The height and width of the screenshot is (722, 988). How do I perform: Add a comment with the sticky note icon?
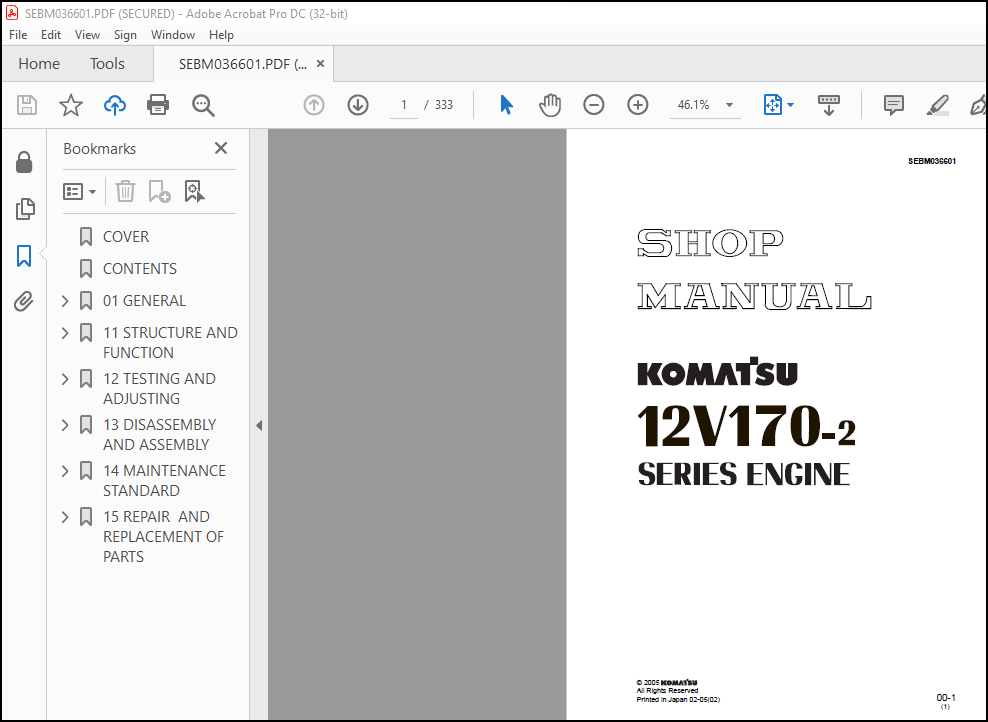[x=893, y=105]
